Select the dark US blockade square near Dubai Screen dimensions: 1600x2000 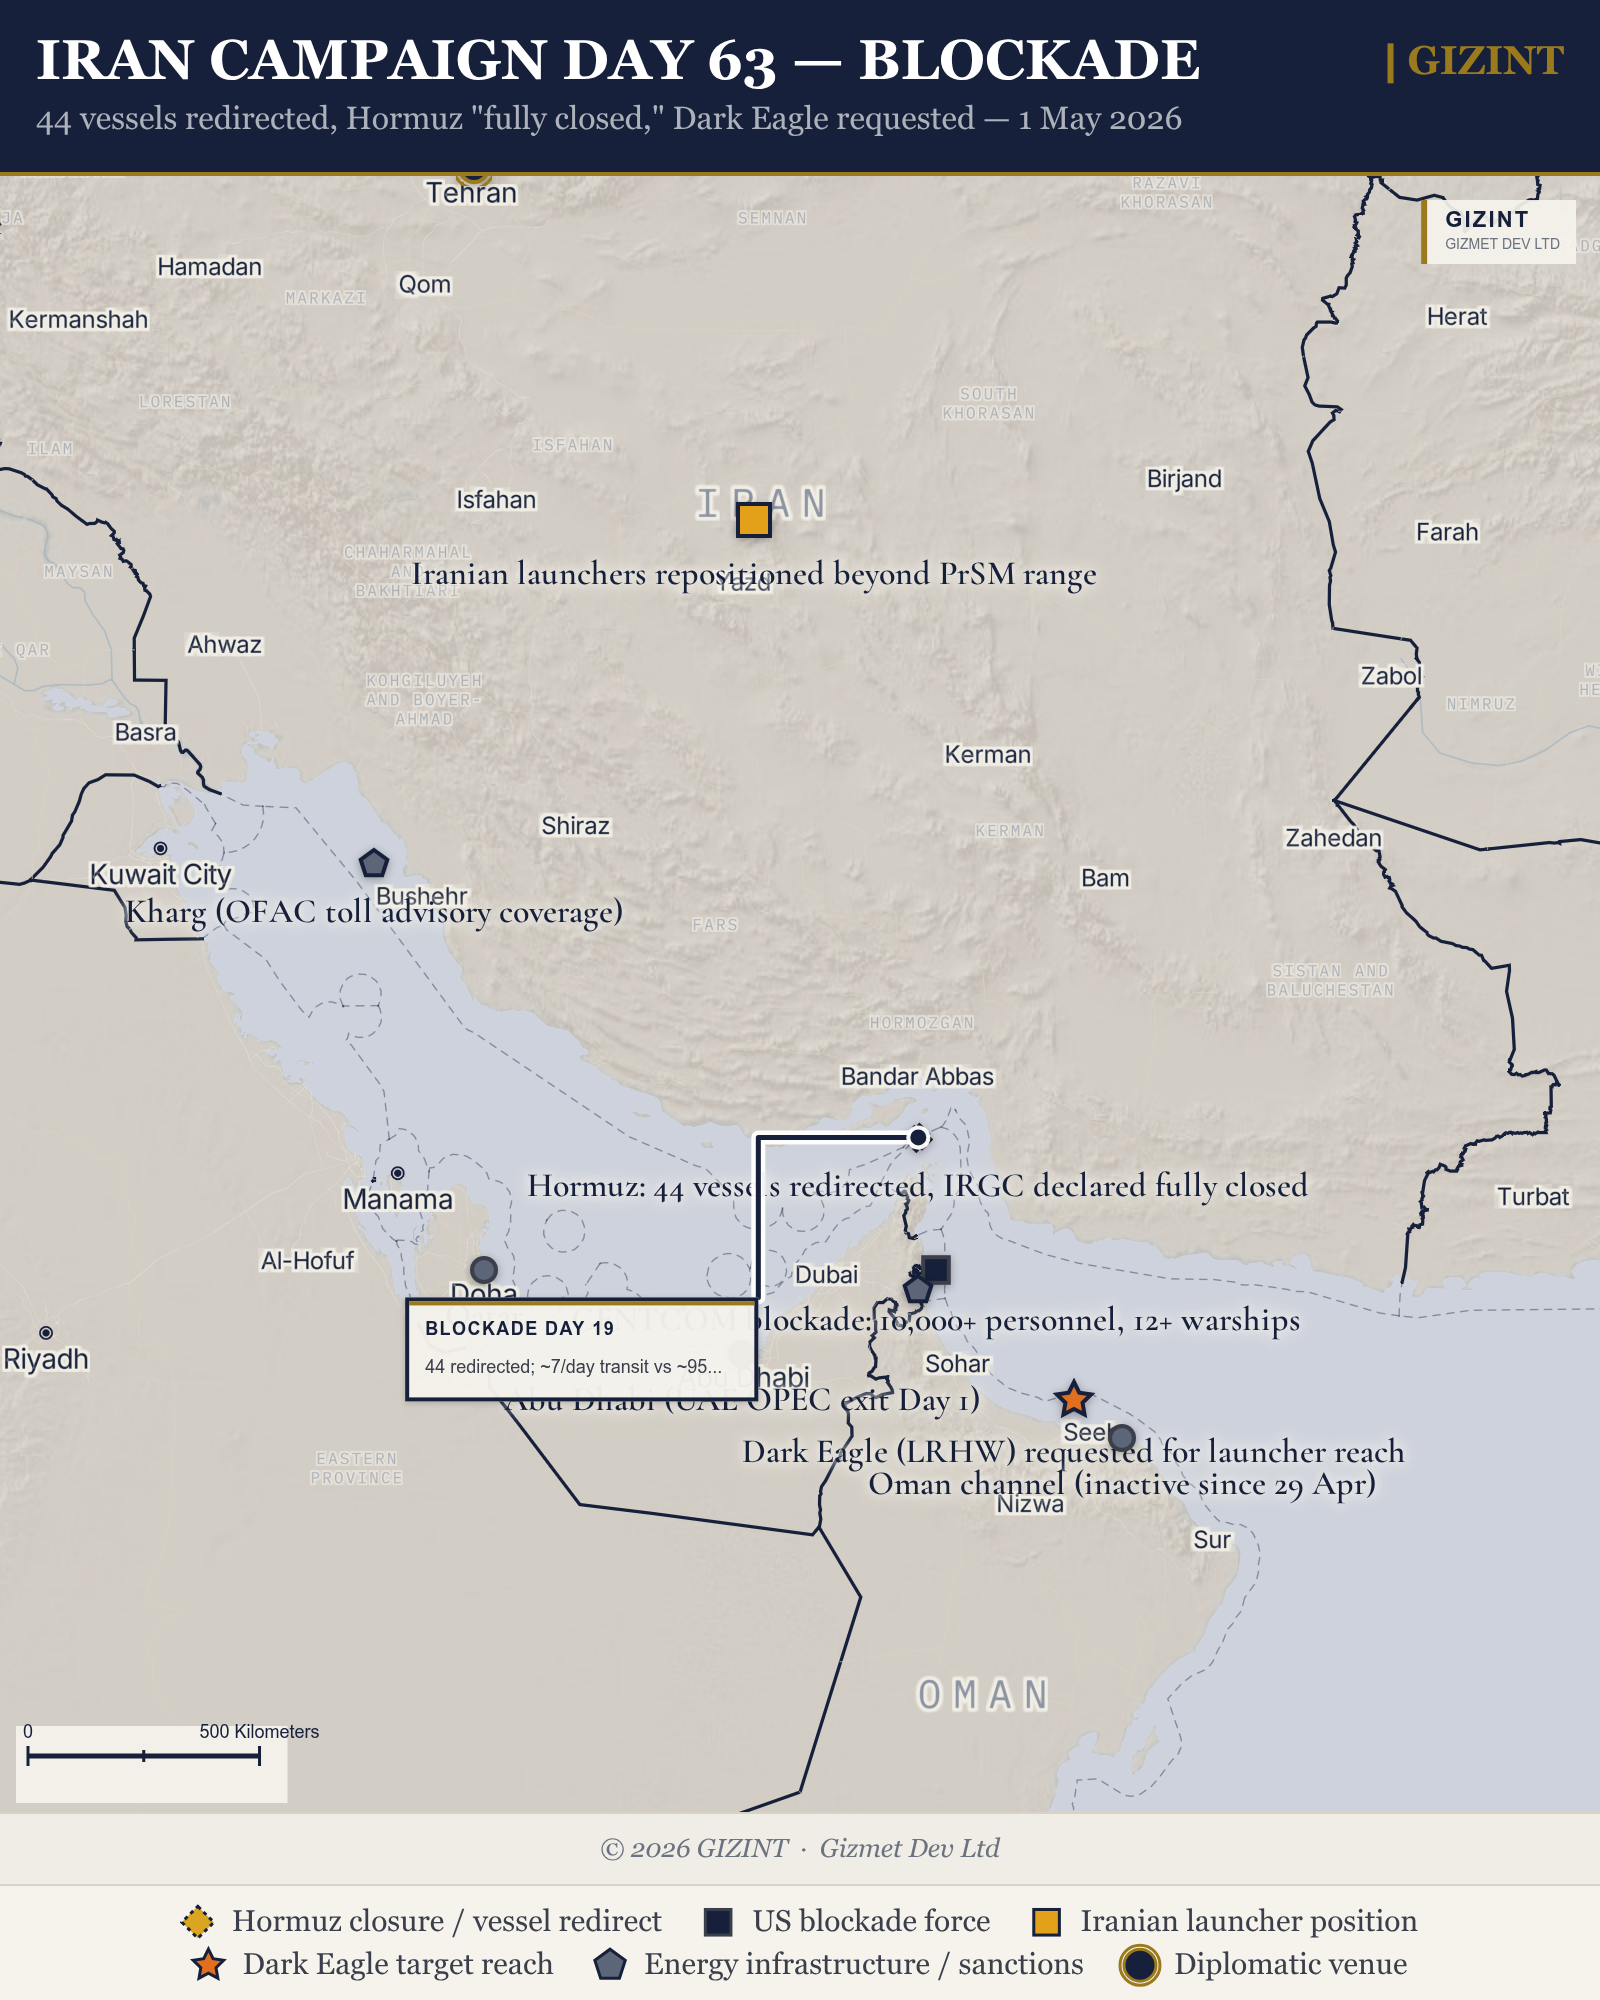tap(936, 1270)
